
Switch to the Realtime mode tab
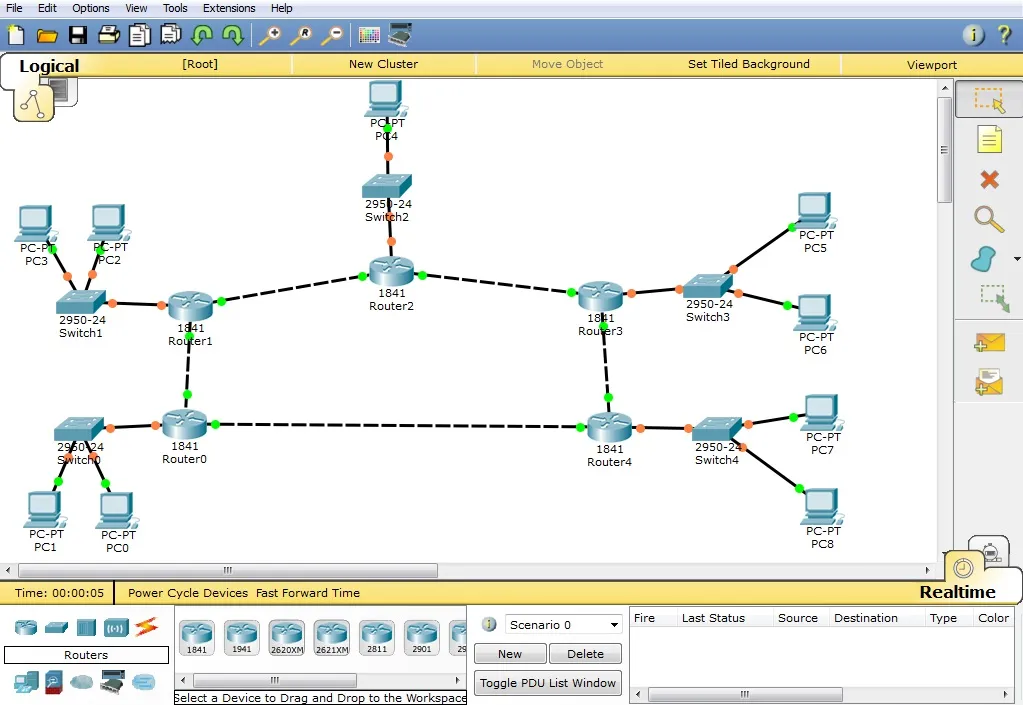[x=957, y=592]
